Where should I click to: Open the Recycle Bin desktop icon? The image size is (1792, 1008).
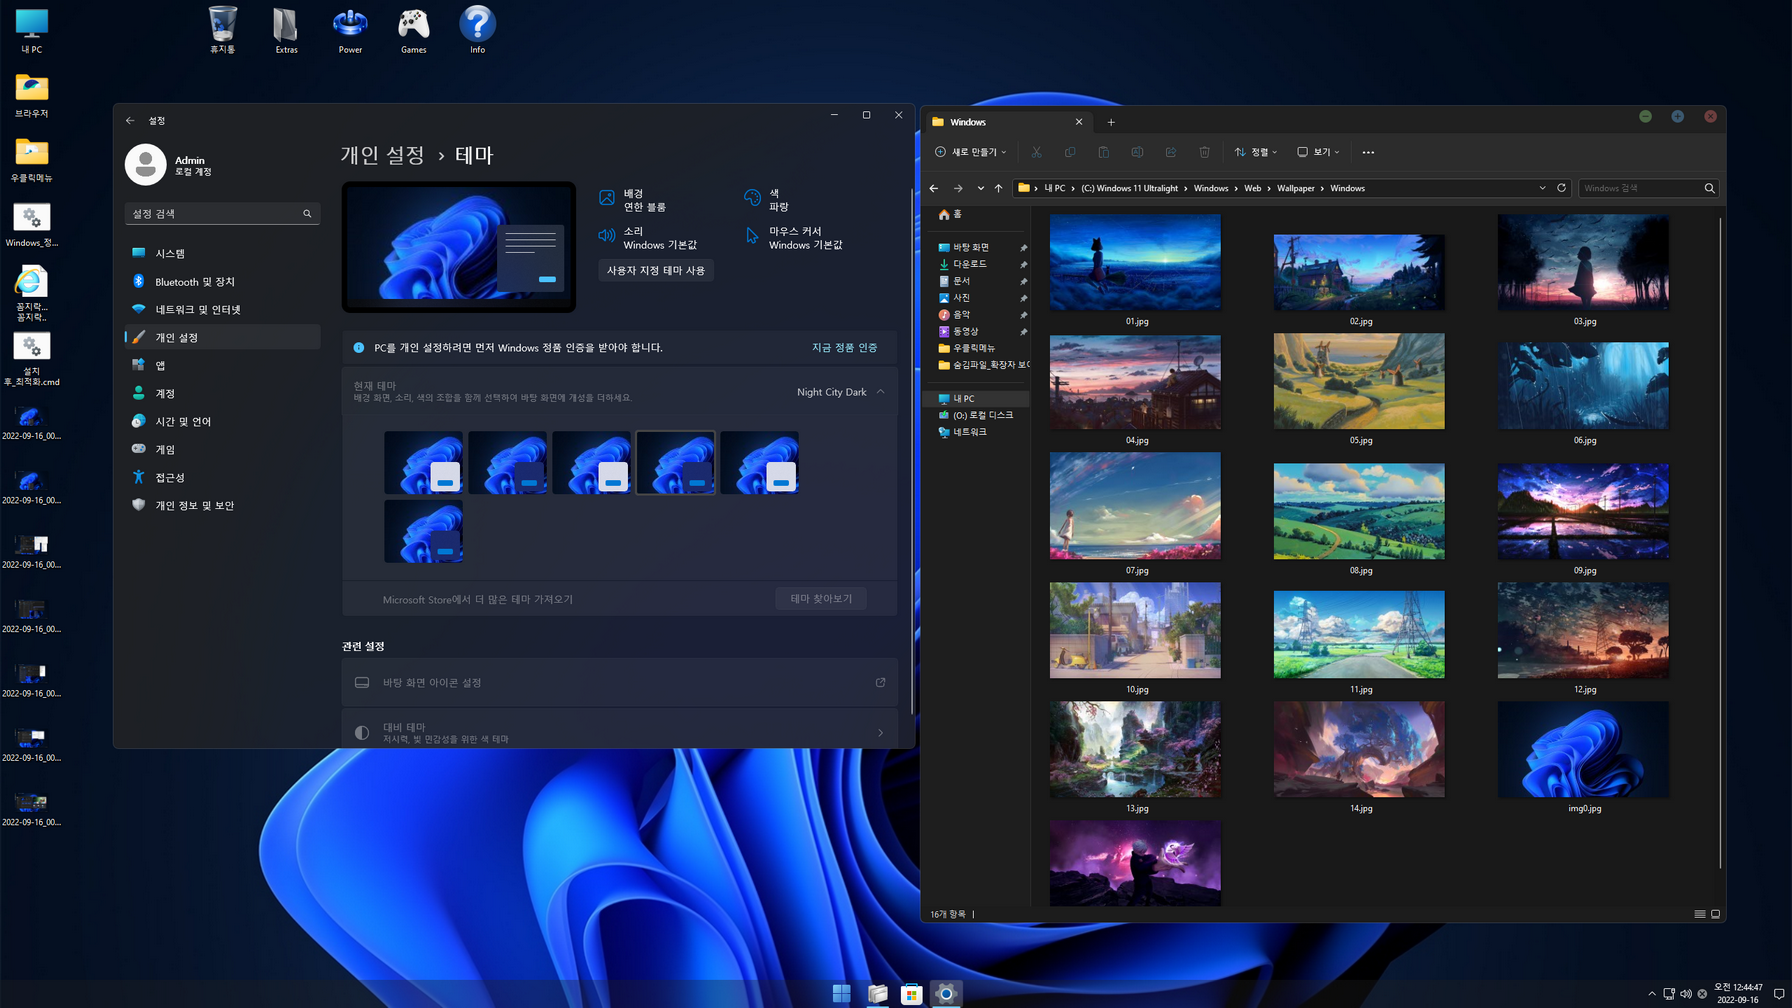pos(222,30)
